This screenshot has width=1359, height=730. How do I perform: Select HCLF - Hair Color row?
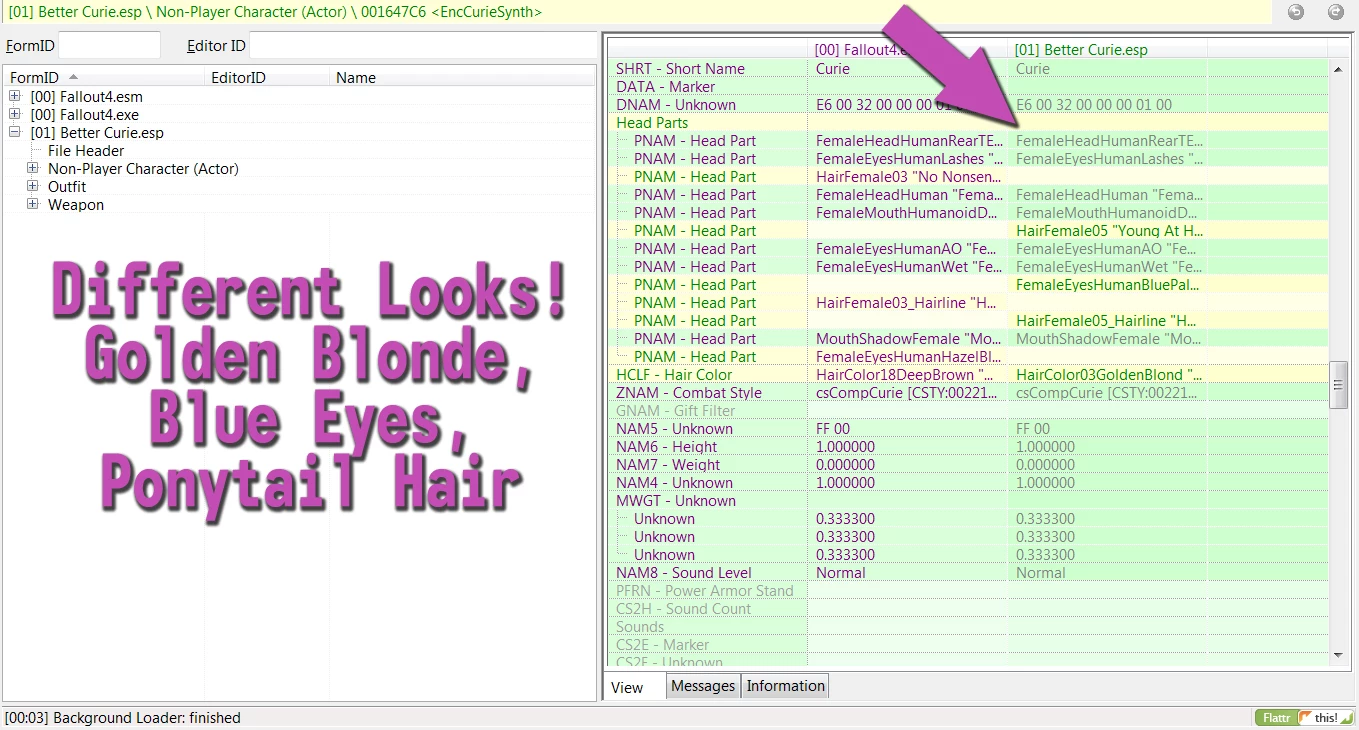tap(968, 375)
